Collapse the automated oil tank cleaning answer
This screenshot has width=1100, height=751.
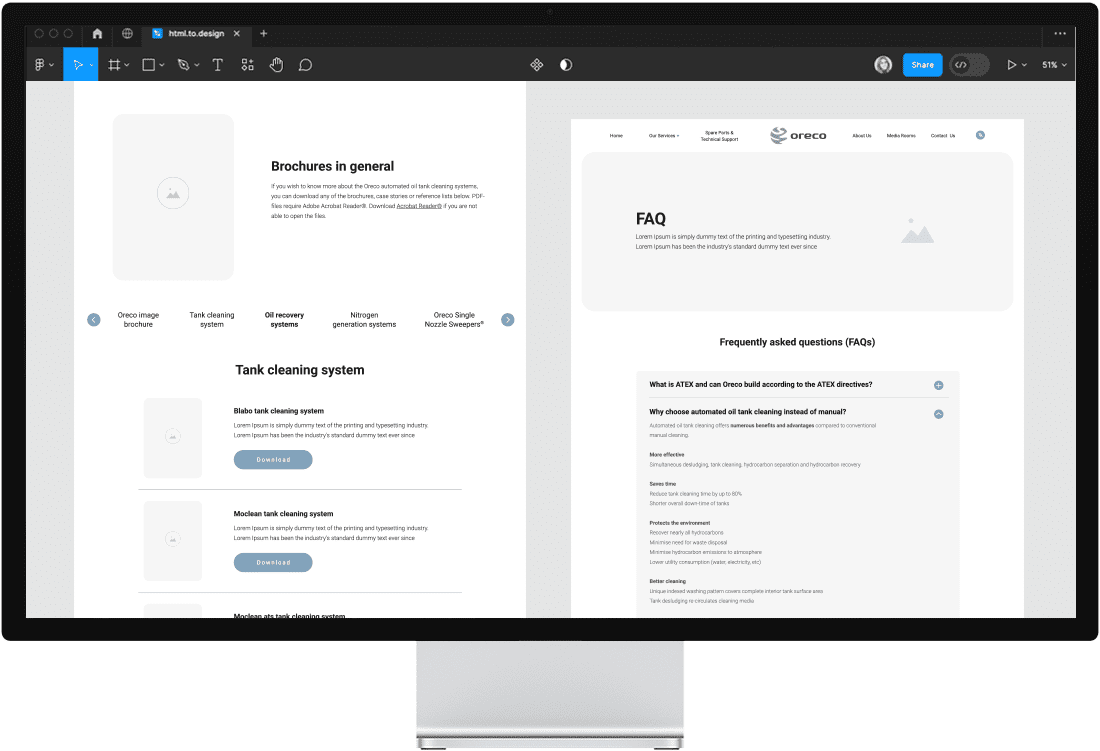[939, 414]
